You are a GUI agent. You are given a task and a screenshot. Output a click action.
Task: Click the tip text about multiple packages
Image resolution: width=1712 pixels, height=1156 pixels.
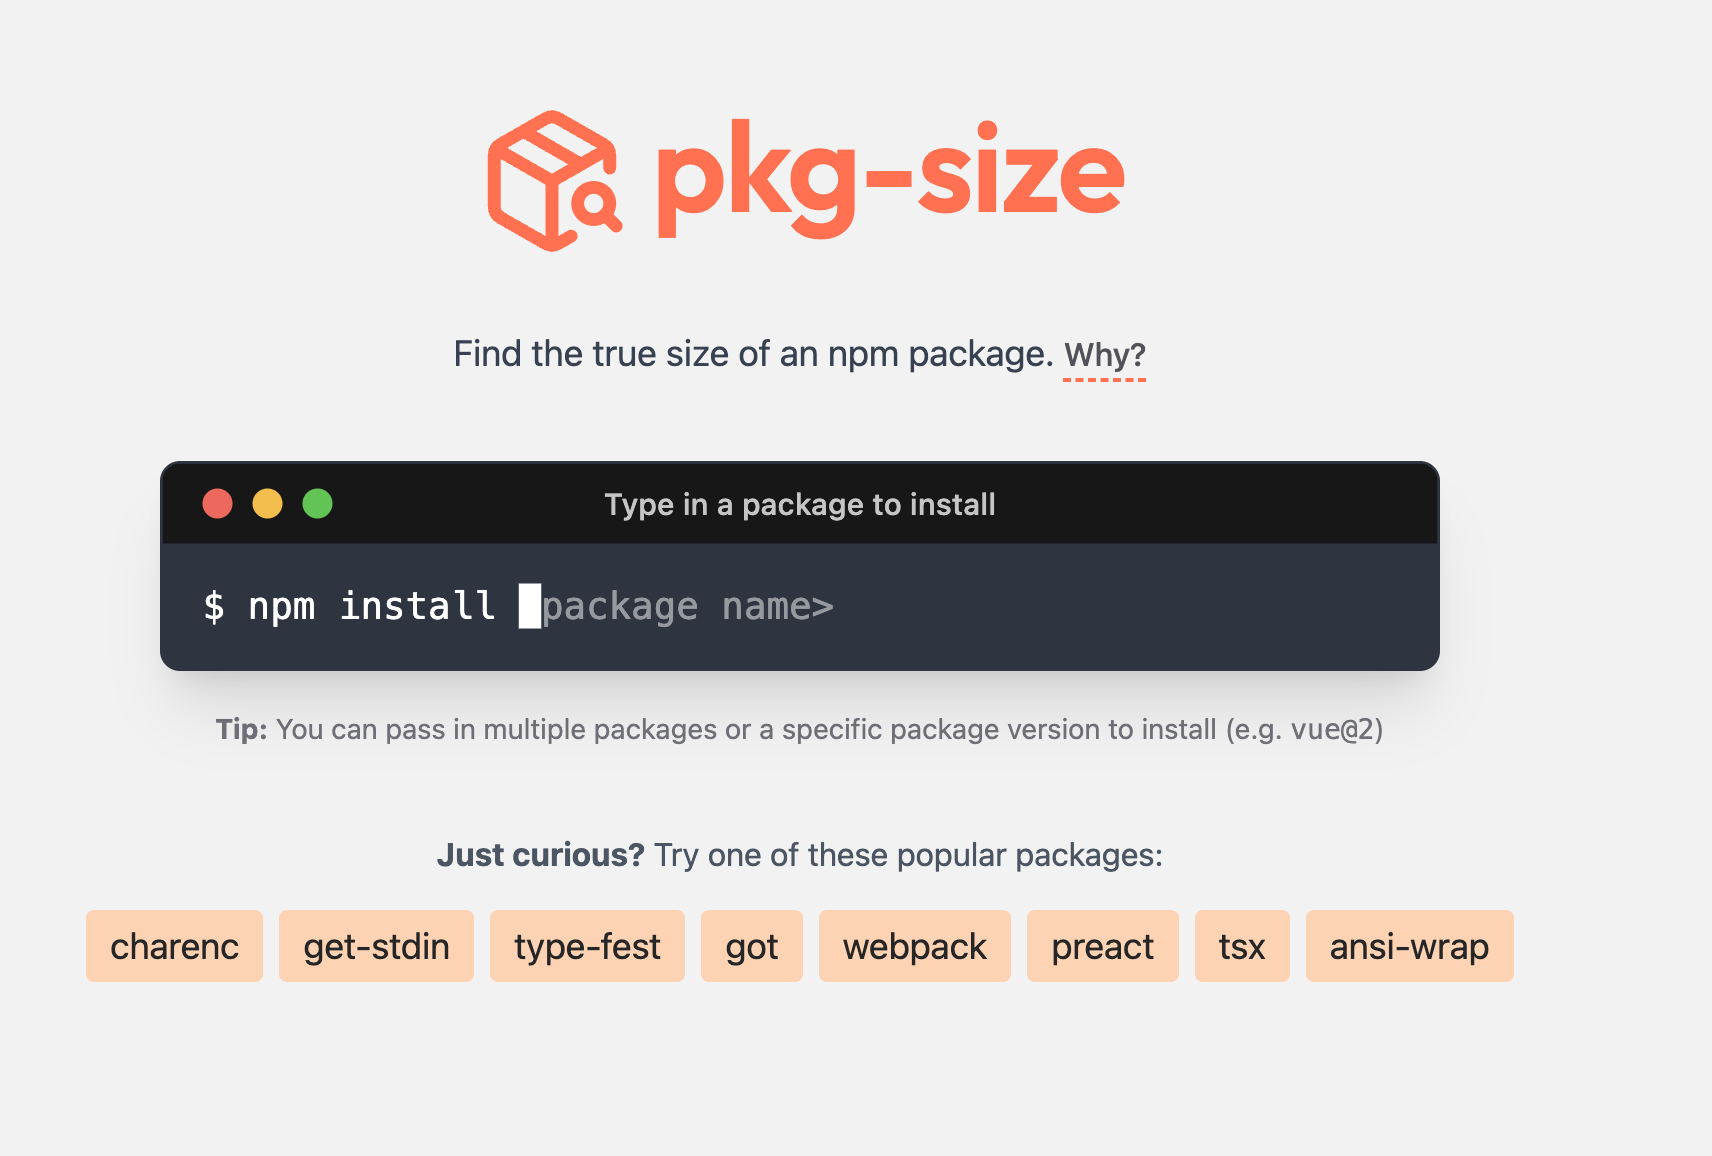click(799, 730)
